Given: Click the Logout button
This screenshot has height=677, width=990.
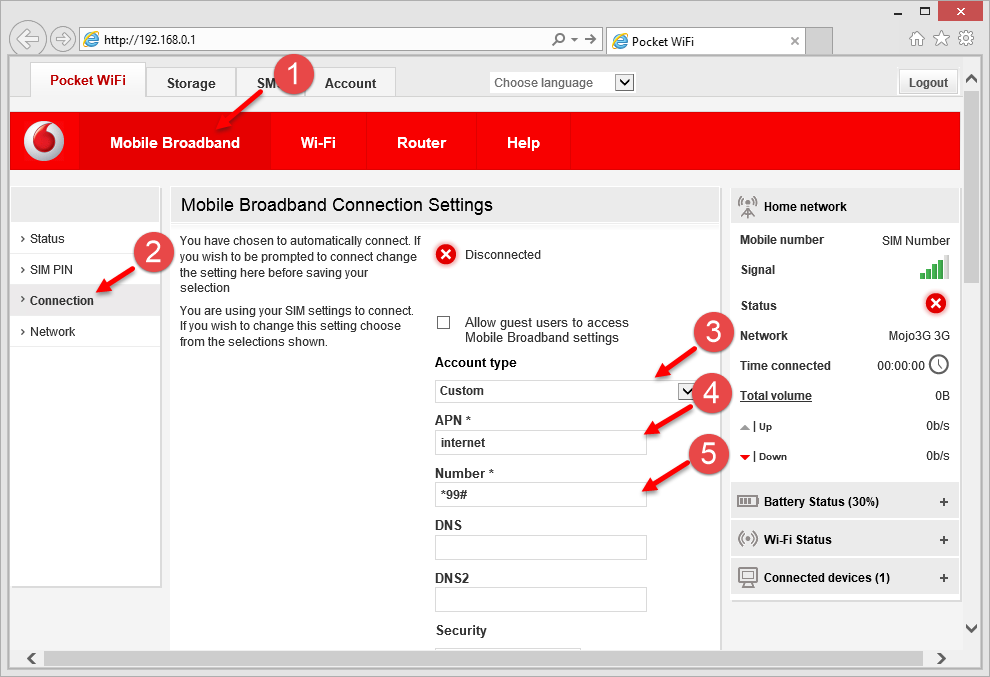Looking at the screenshot, I should coord(928,82).
